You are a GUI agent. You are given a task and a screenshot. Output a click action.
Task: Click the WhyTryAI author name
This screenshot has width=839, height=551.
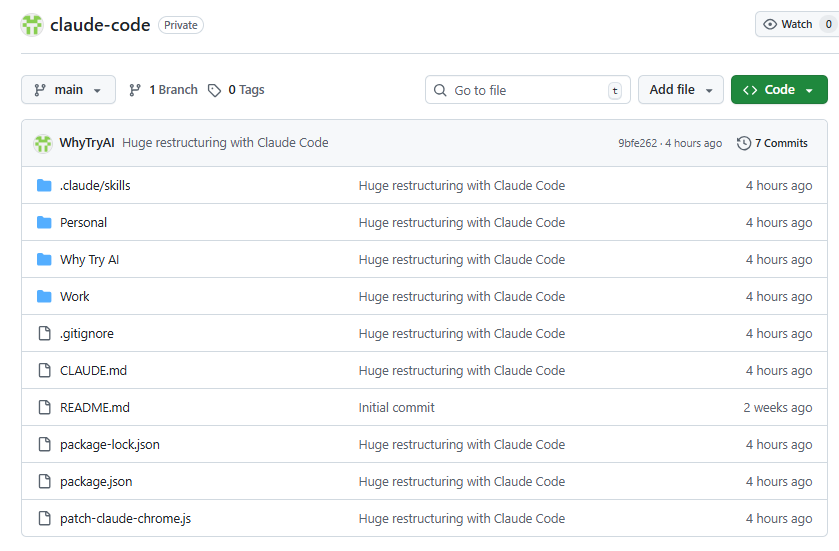[x=87, y=143]
